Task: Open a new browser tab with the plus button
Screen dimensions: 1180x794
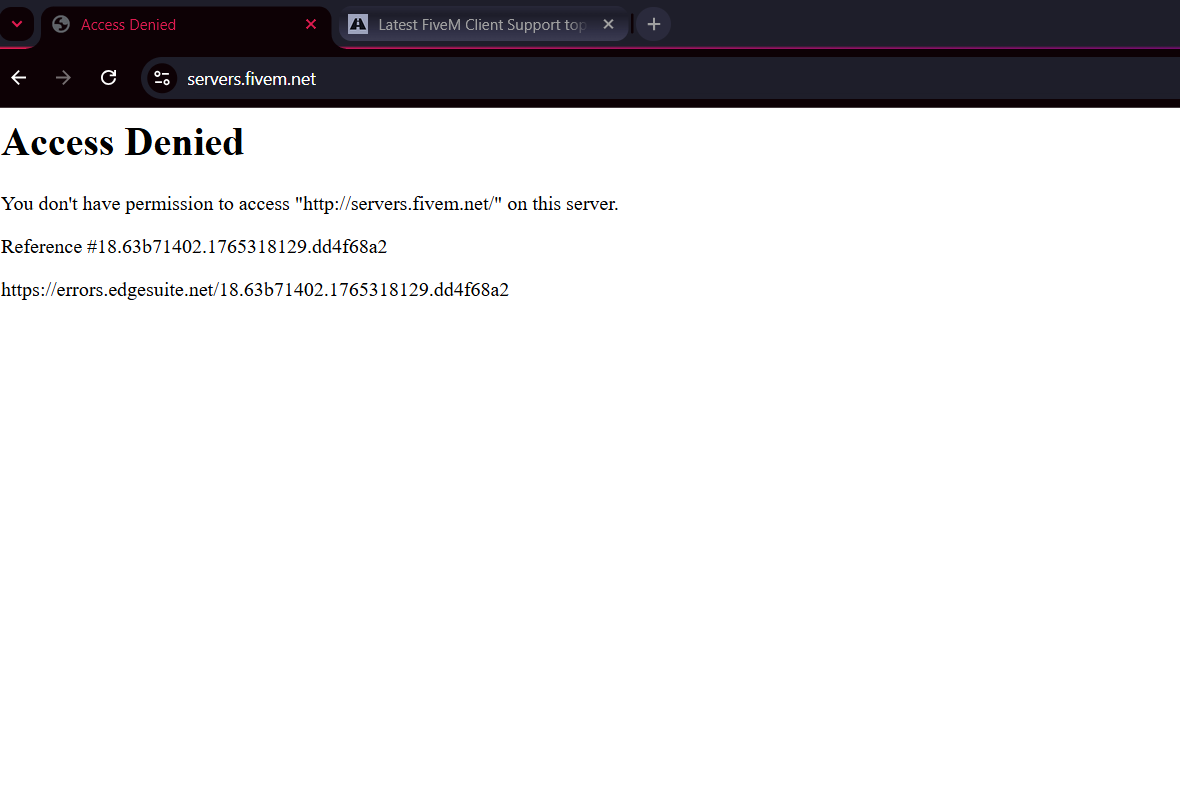Action: point(653,24)
